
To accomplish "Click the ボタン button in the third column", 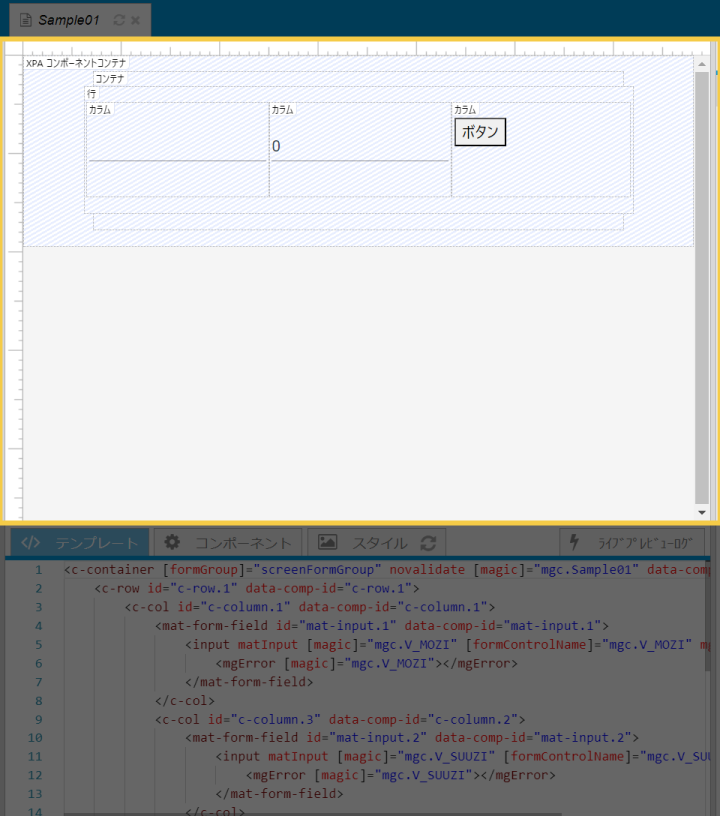I will (480, 132).
